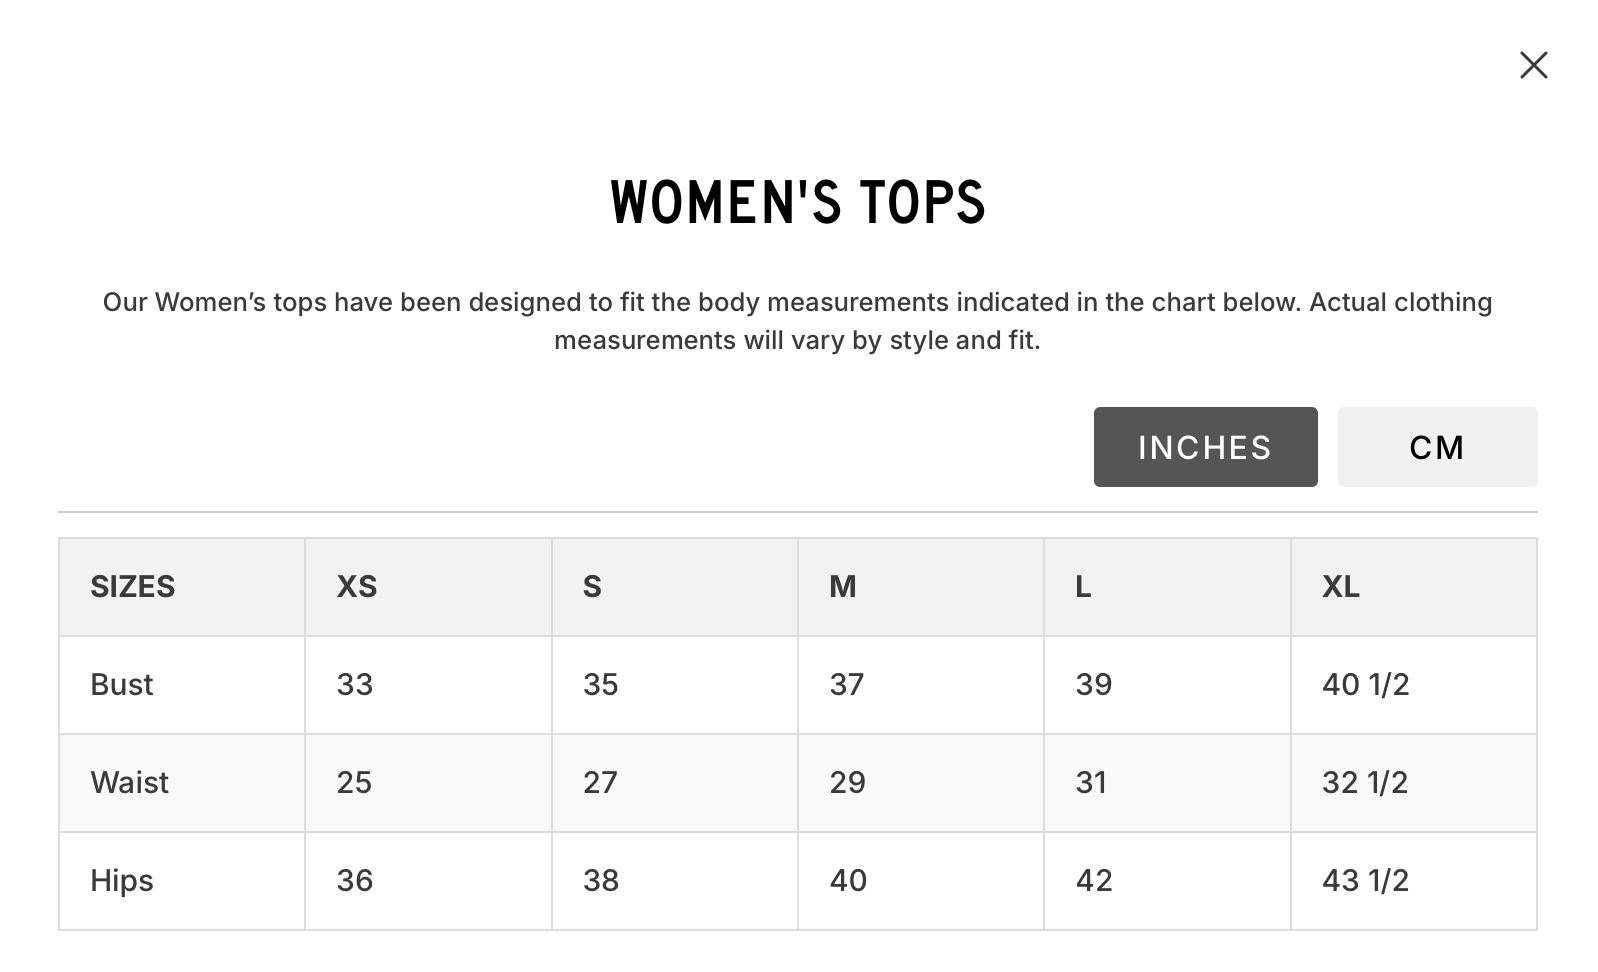Switch measurements to INCHES
The image size is (1598, 972).
point(1205,447)
